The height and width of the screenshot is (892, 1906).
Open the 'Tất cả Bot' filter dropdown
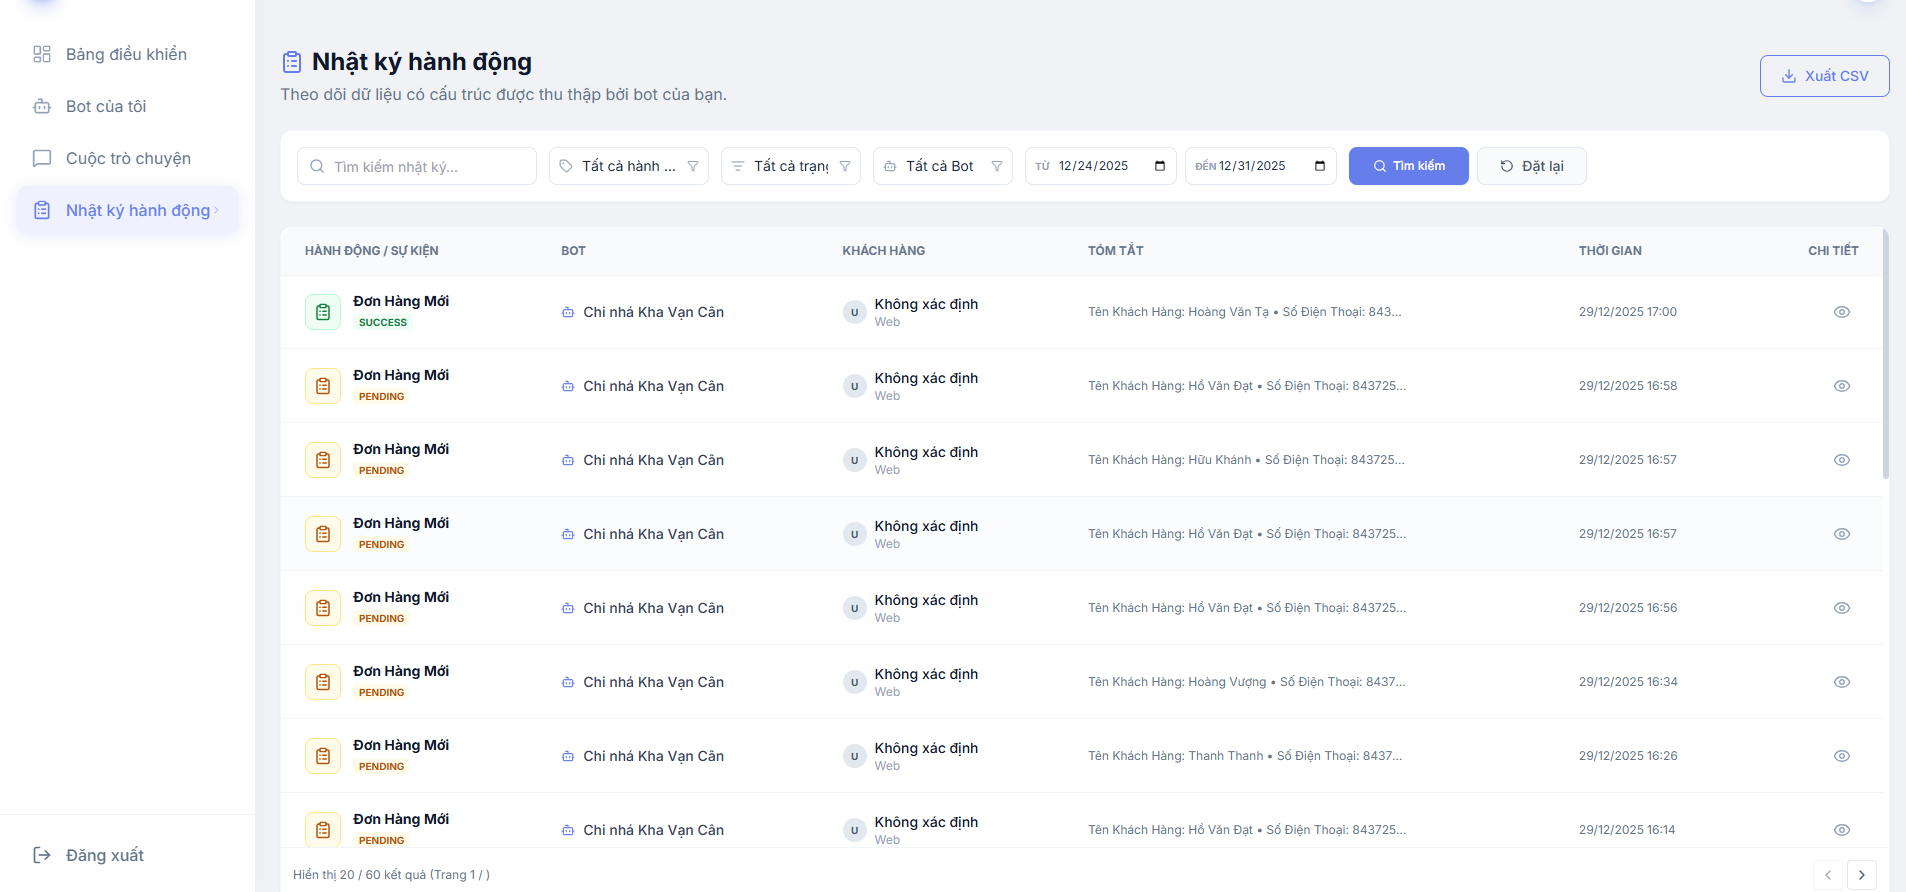(x=942, y=166)
